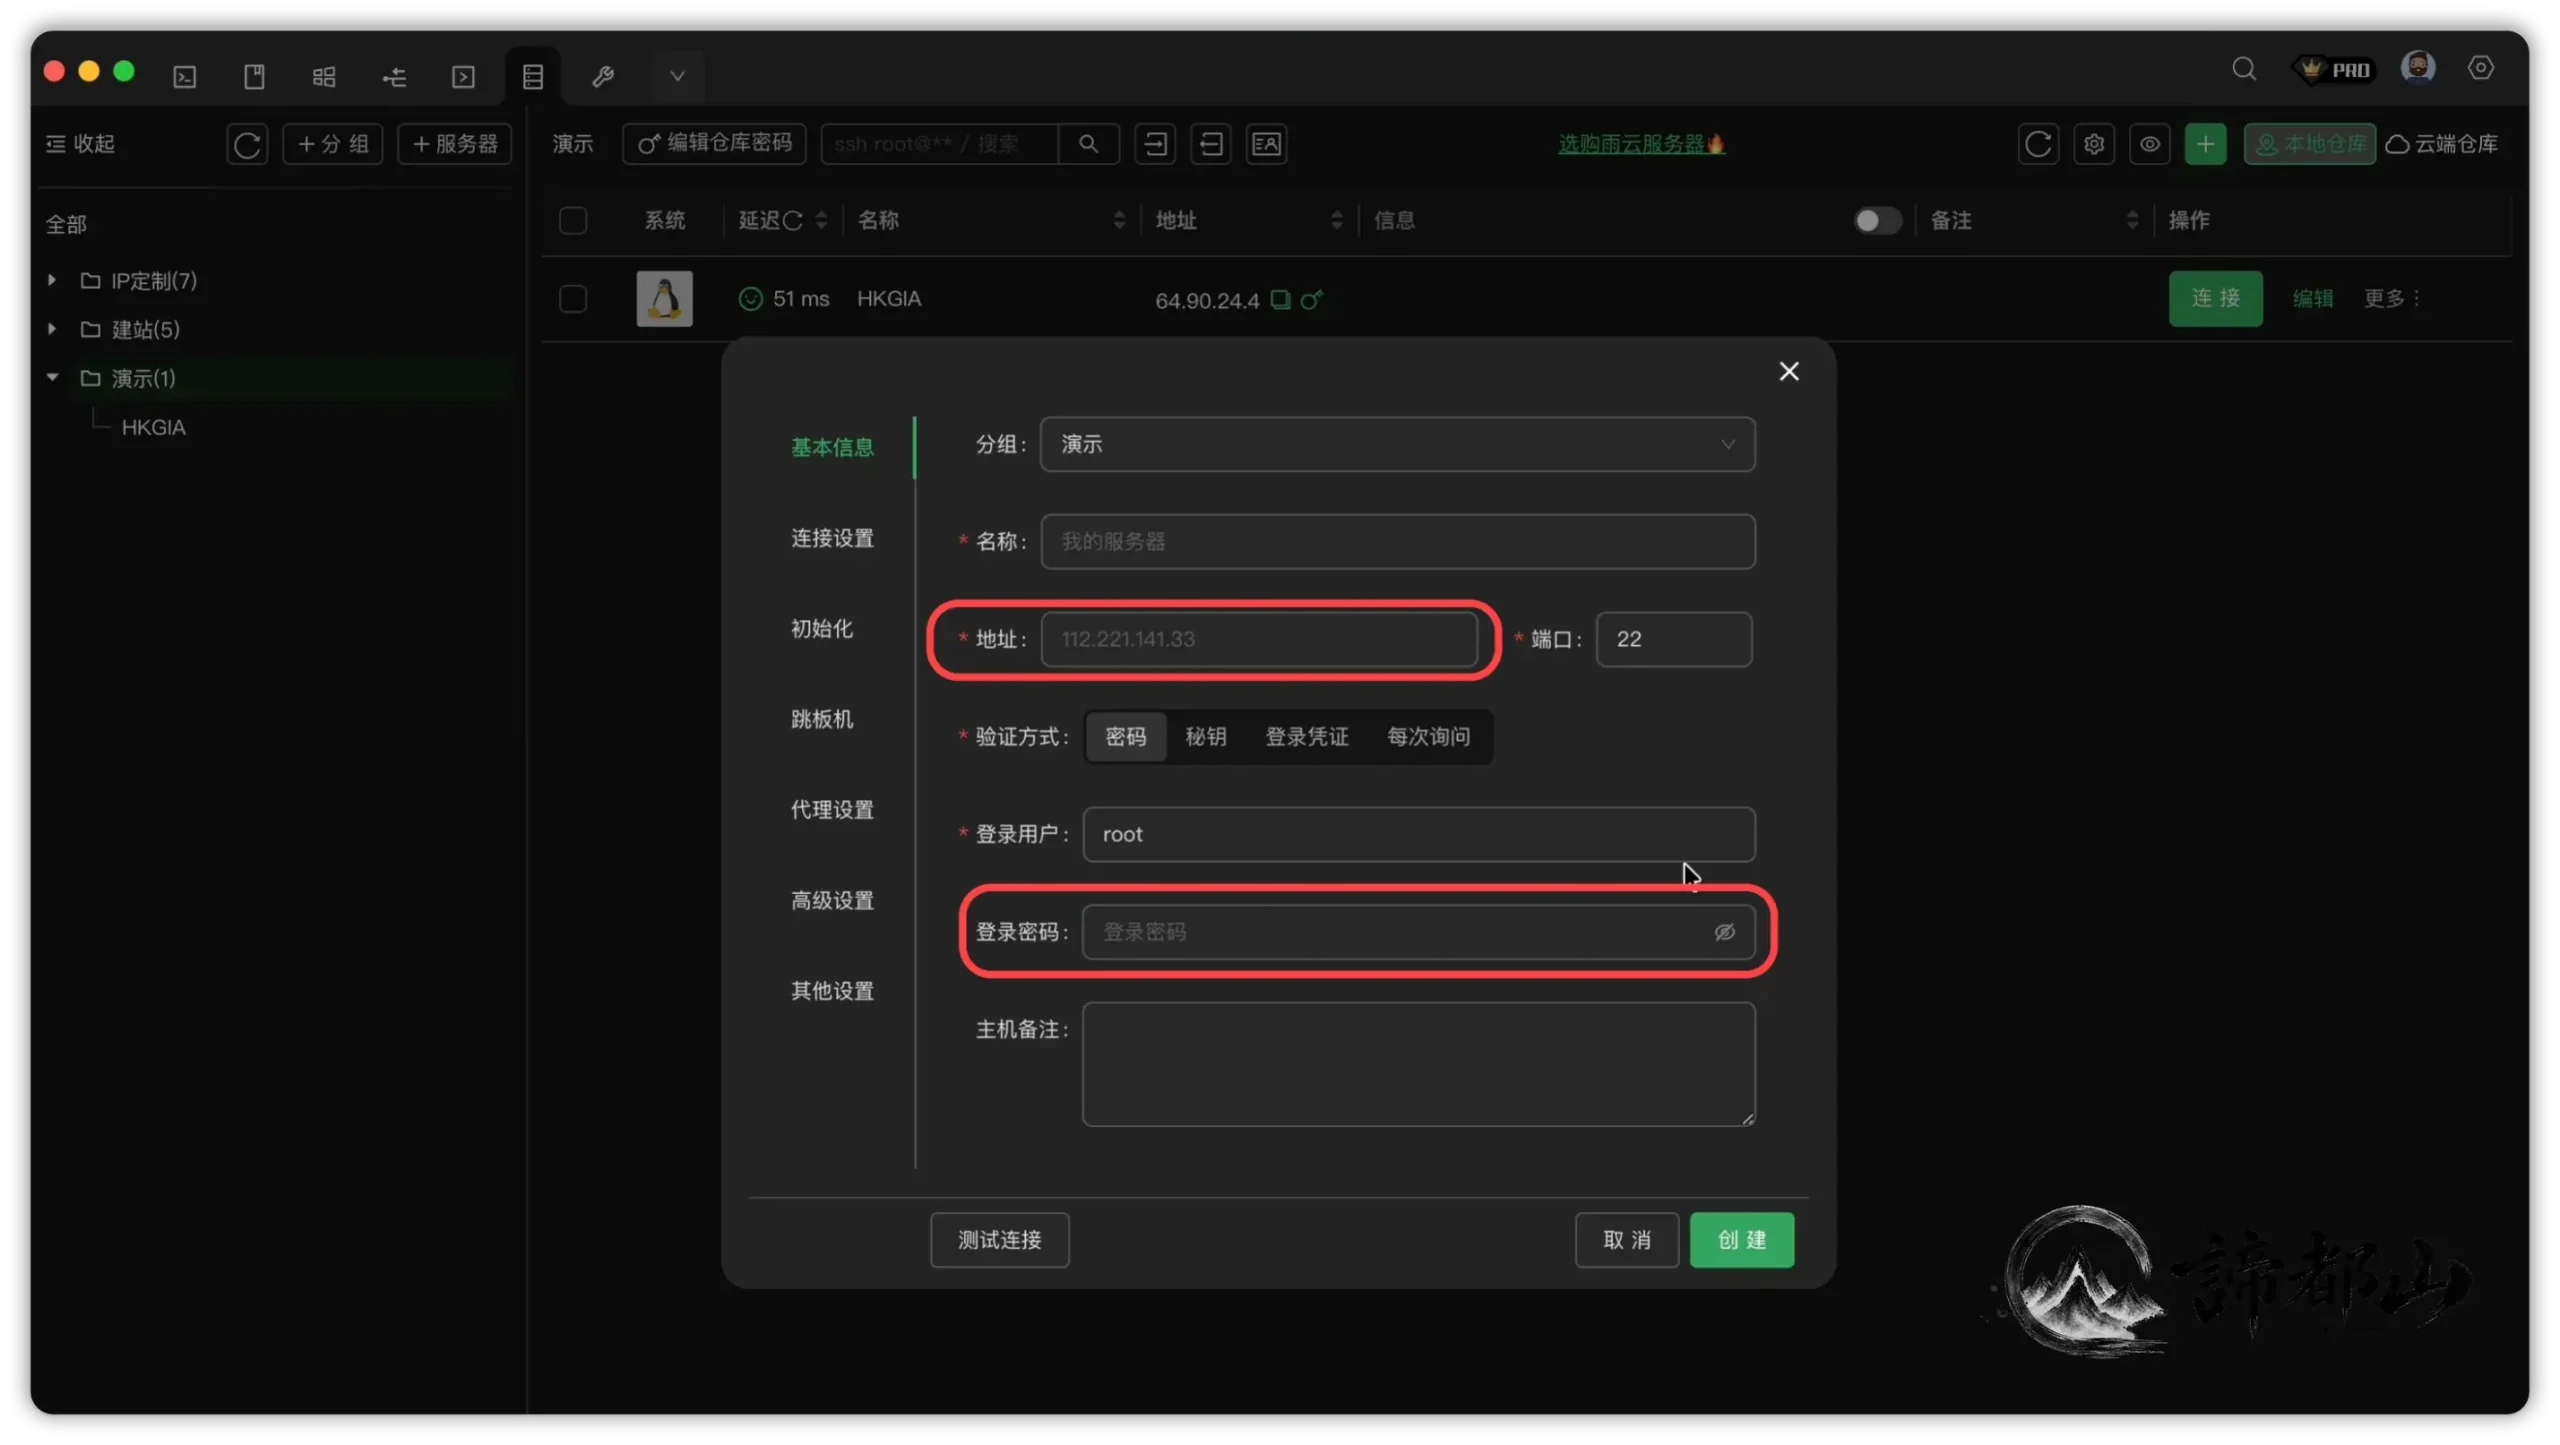Image resolution: width=2560 pixels, height=1445 pixels.
Task: Select 秘钥 authentication method
Action: tap(1205, 737)
